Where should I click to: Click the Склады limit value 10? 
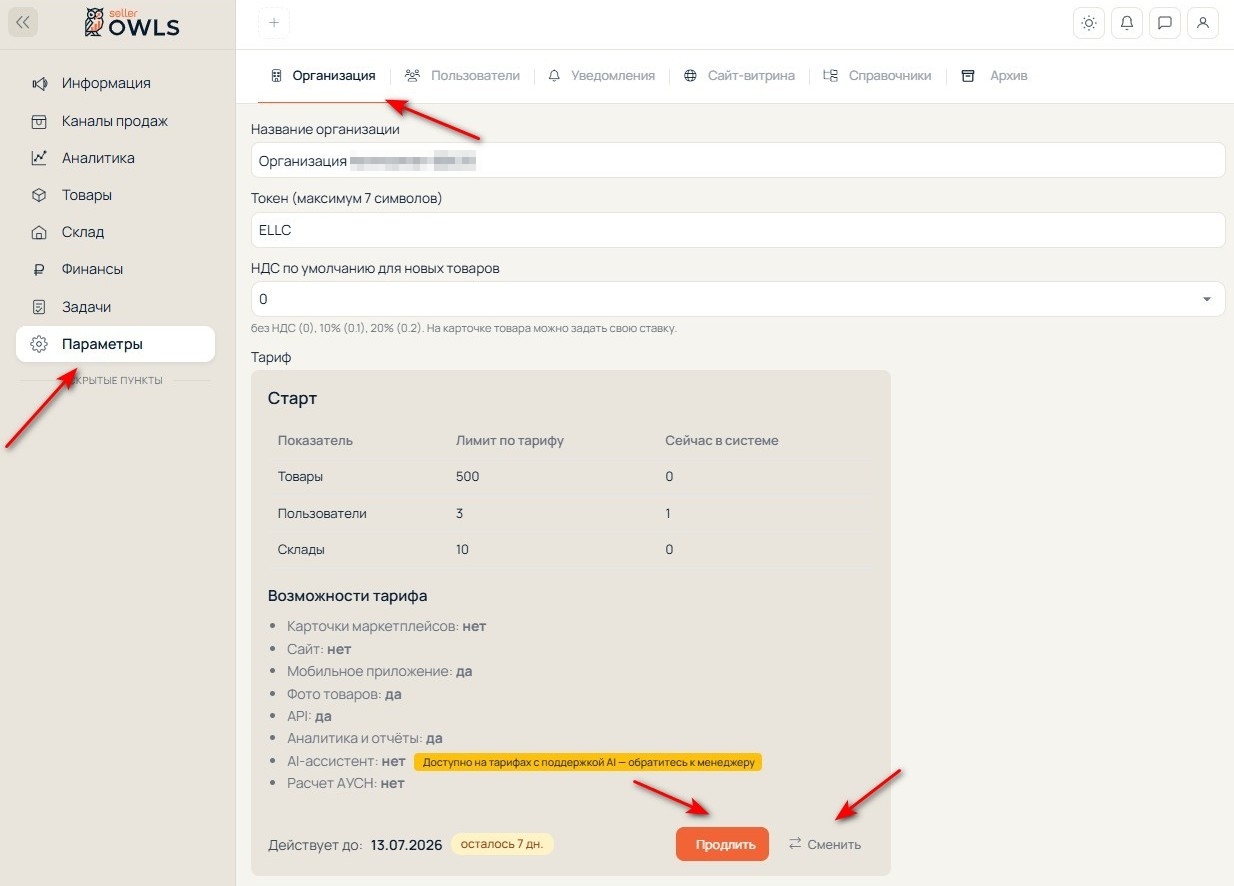click(x=462, y=550)
